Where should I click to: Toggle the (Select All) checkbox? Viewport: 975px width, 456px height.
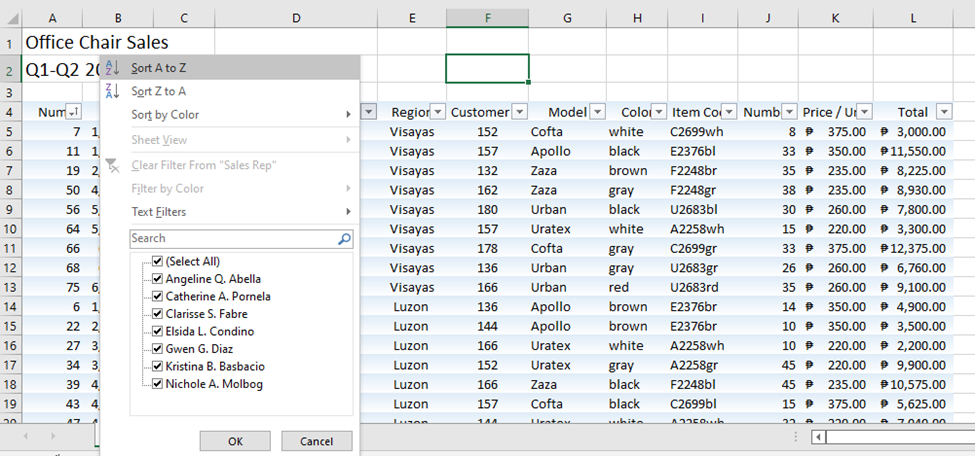(157, 261)
